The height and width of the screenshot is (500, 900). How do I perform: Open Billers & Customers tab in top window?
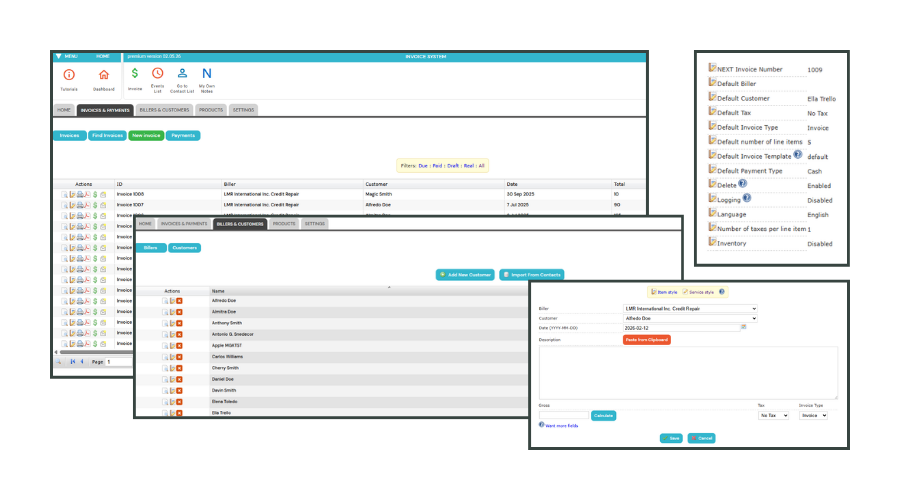point(164,110)
